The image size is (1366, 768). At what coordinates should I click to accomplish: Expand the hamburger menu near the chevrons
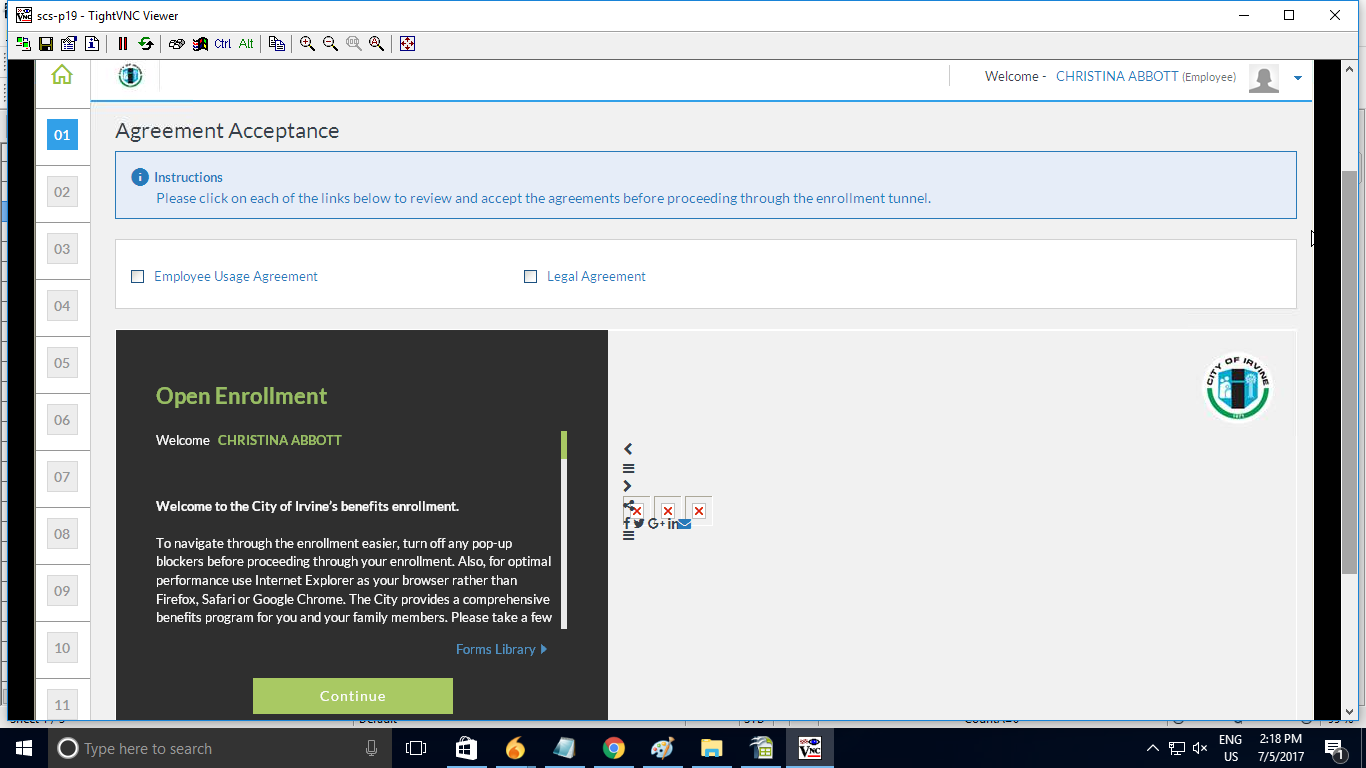tap(628, 467)
